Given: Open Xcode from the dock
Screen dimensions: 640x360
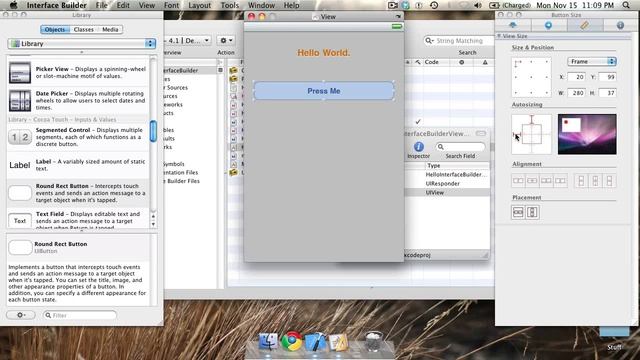Looking at the screenshot, I should pyautogui.click(x=315, y=342).
